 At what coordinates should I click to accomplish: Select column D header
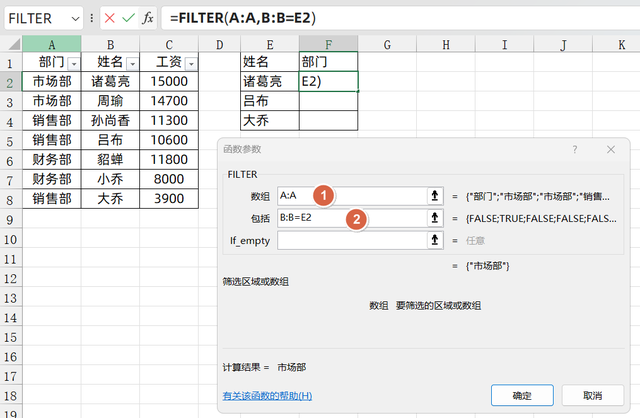[x=219, y=44]
